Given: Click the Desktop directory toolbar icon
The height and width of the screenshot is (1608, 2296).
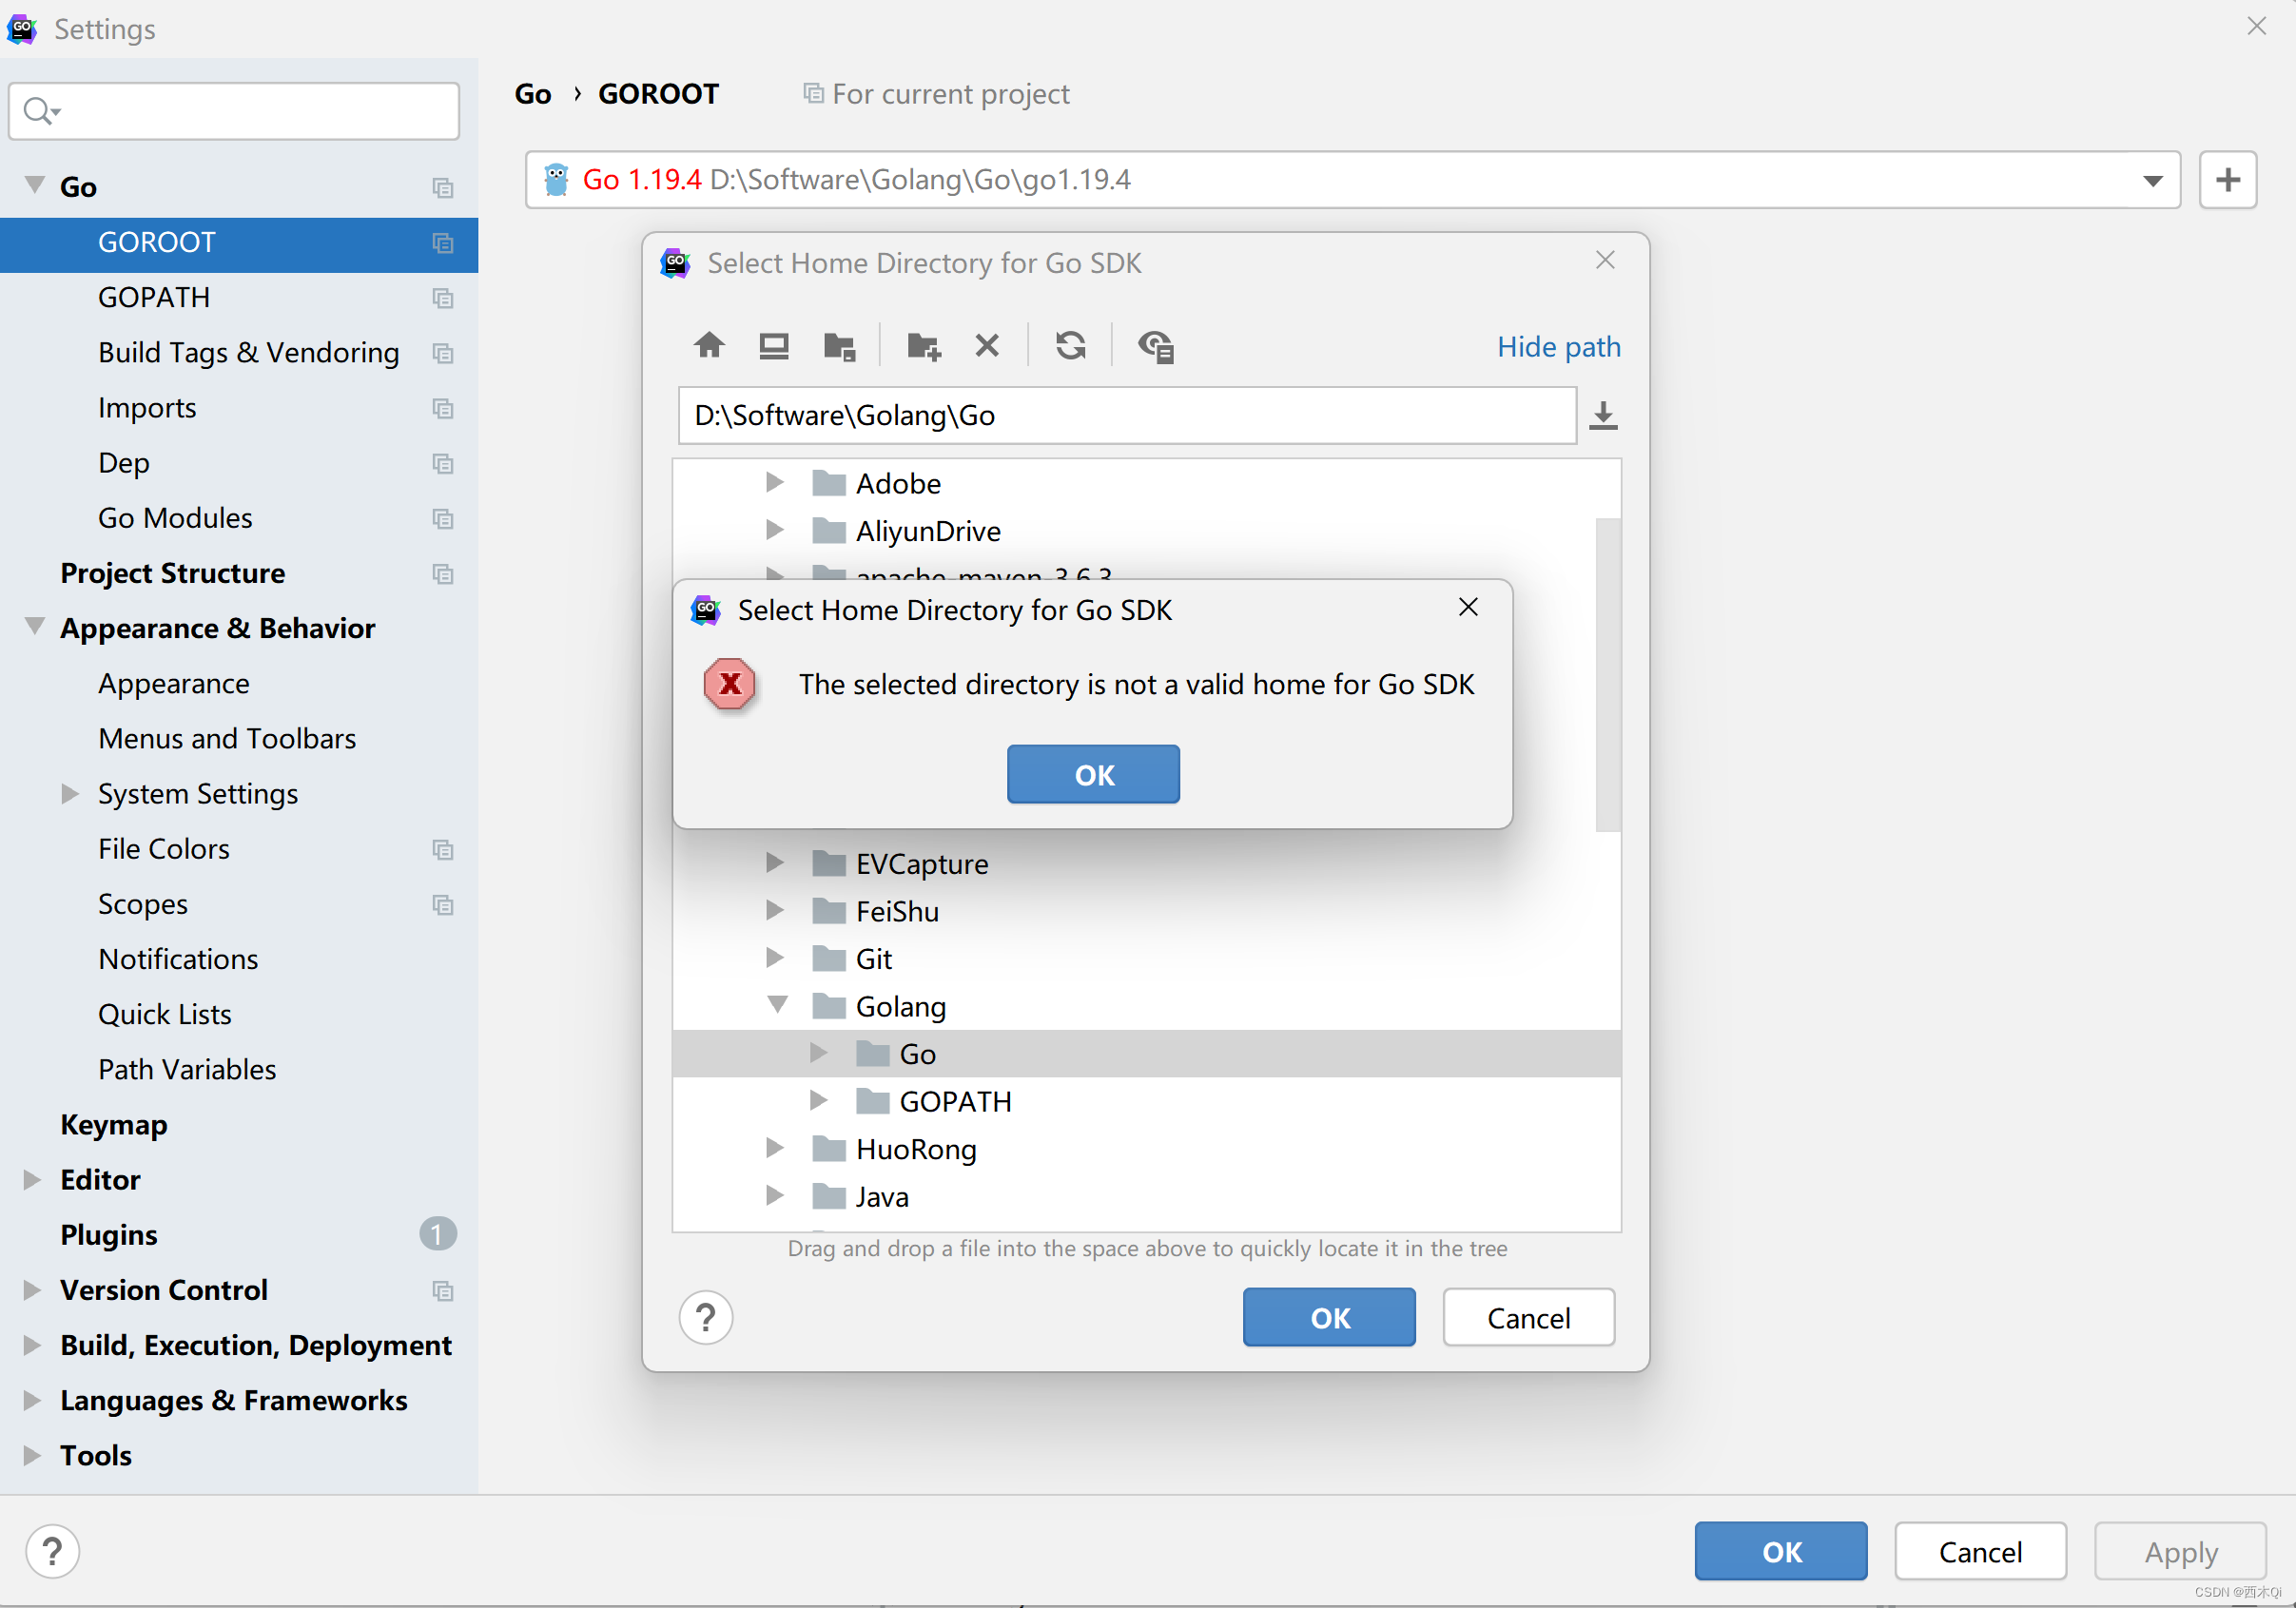Looking at the screenshot, I should click(x=773, y=346).
